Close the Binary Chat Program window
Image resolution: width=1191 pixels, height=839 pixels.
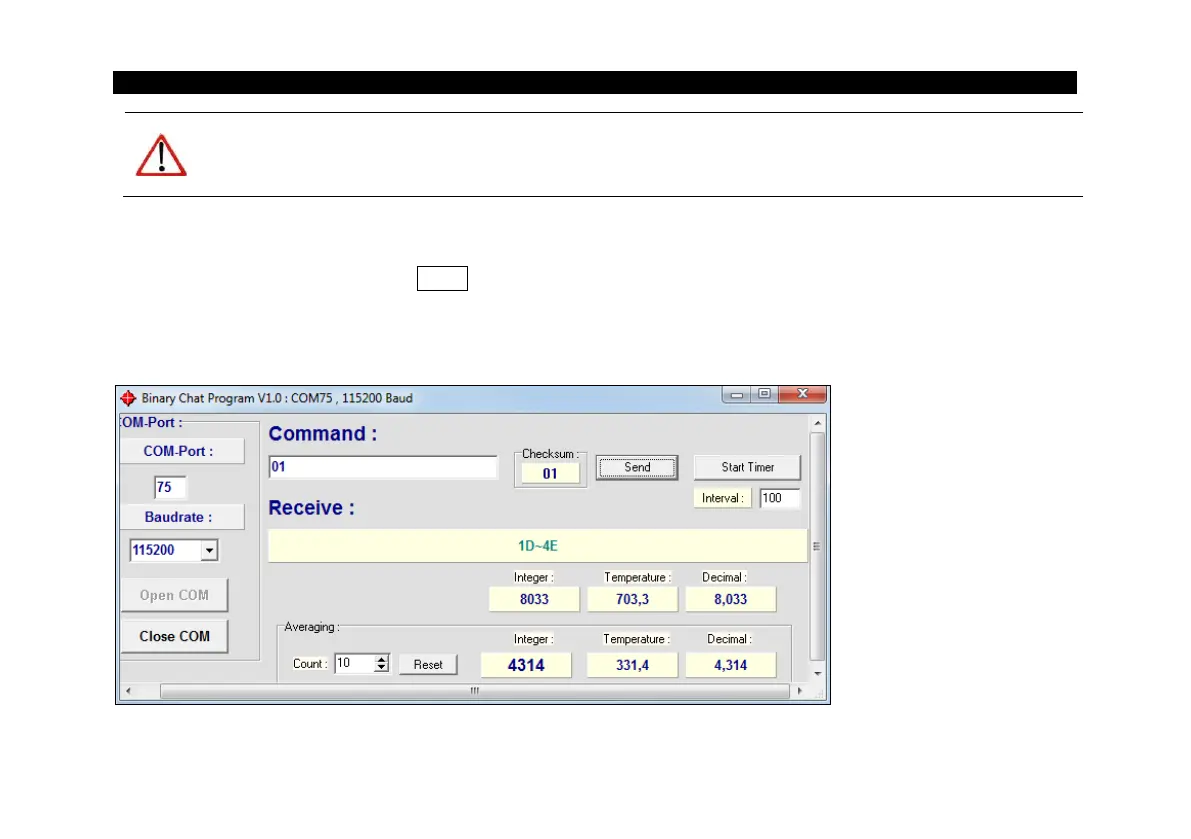pyautogui.click(x=802, y=394)
